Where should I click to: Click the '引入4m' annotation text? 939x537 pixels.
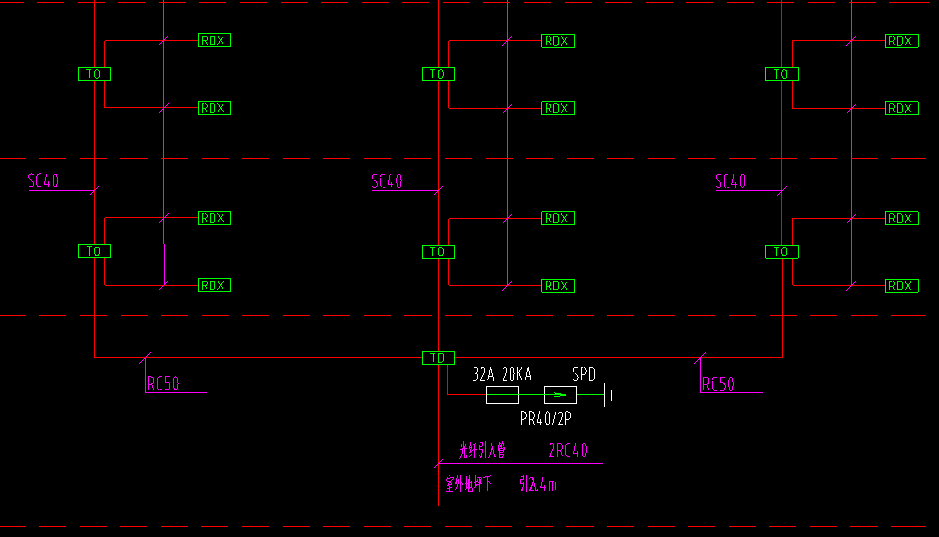538,484
